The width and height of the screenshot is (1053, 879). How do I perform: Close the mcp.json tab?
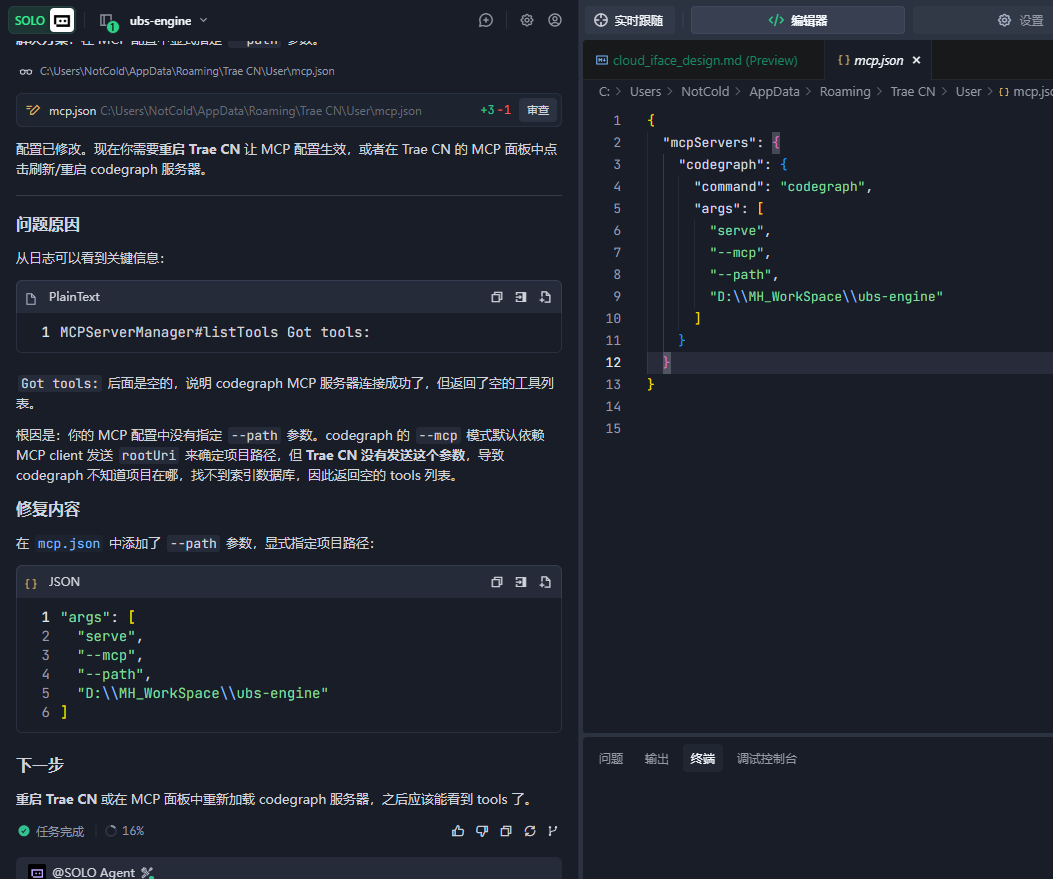click(x=916, y=60)
